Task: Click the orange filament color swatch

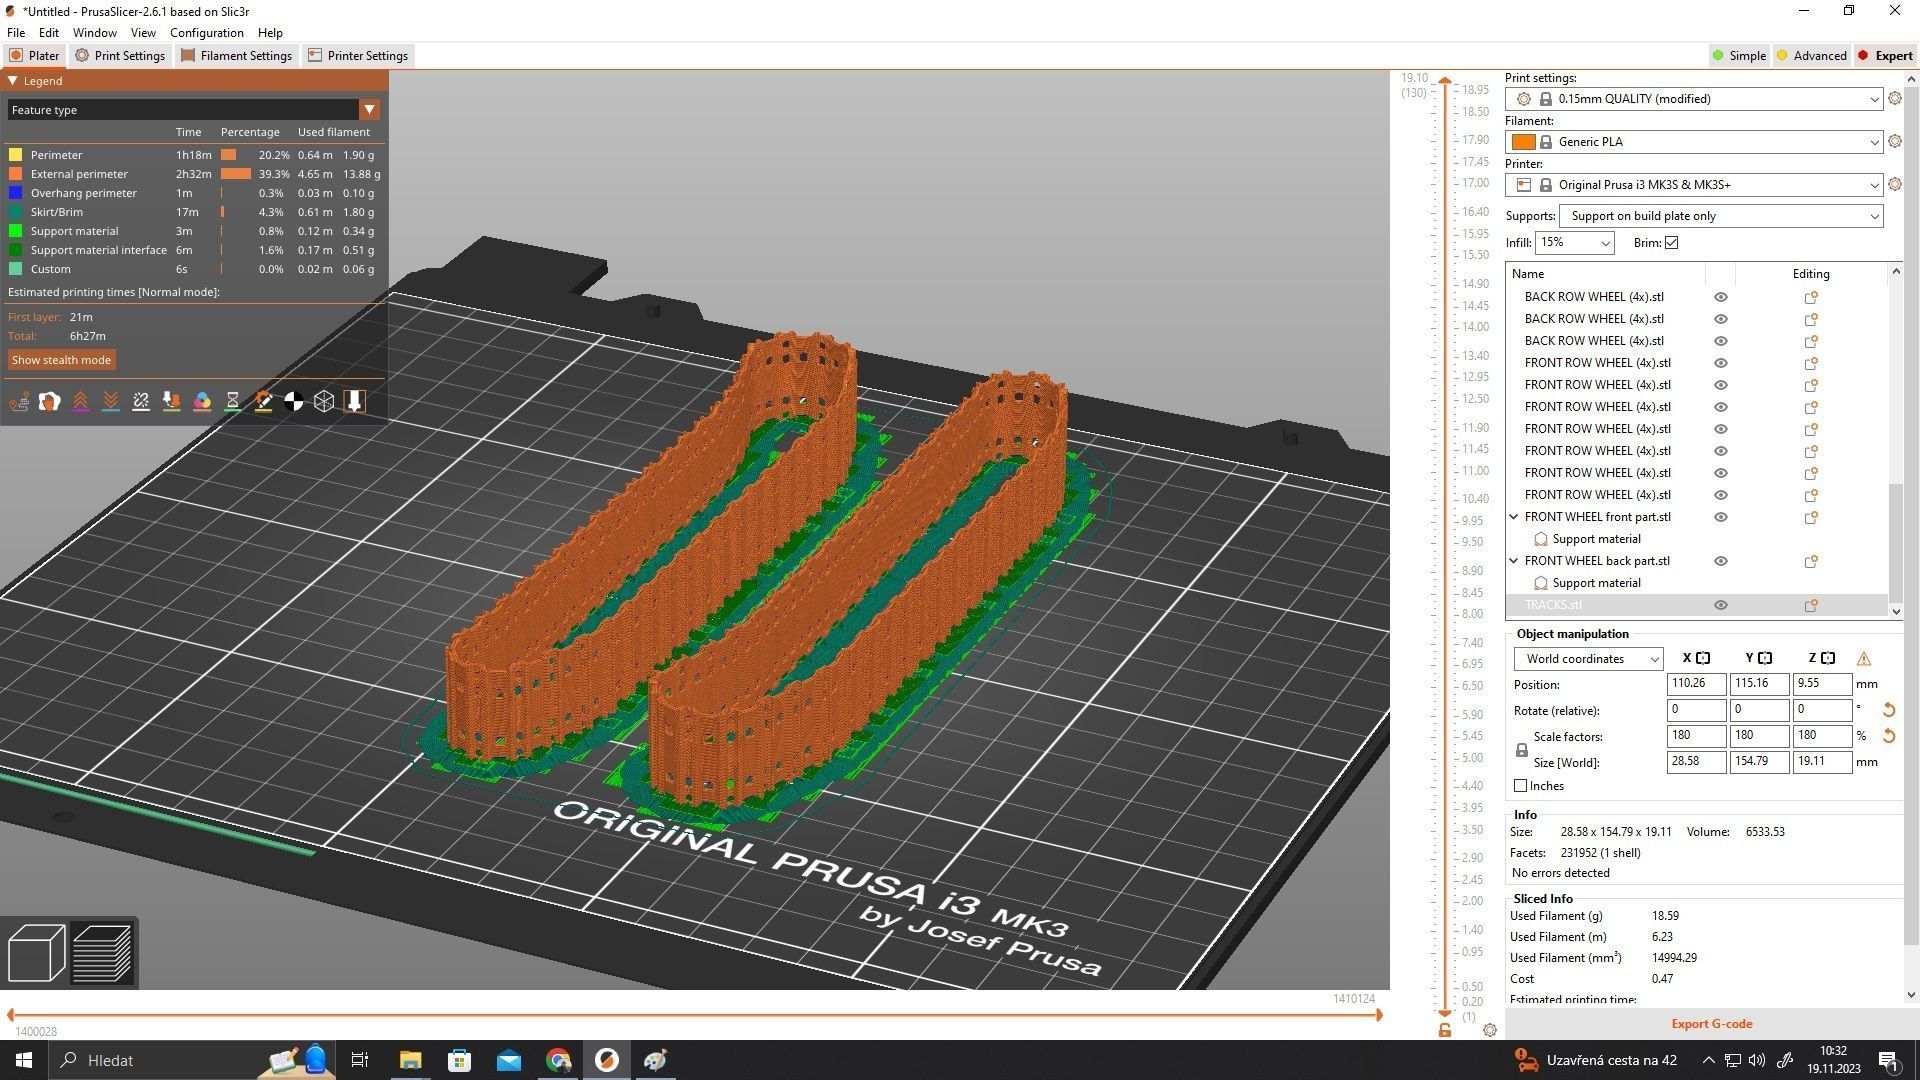Action: (1523, 142)
